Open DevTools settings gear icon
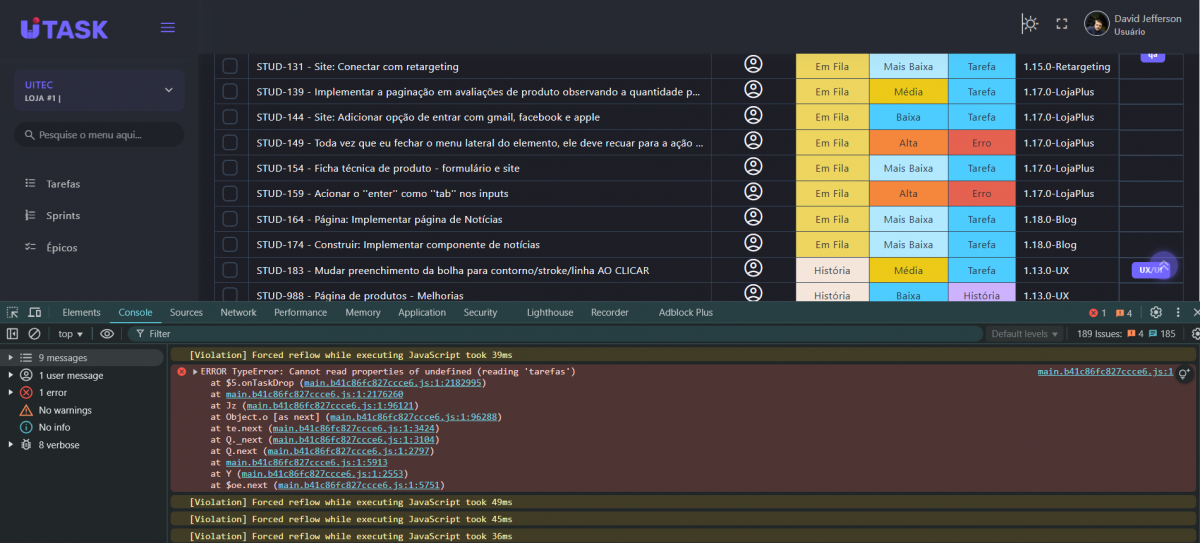 click(1156, 313)
